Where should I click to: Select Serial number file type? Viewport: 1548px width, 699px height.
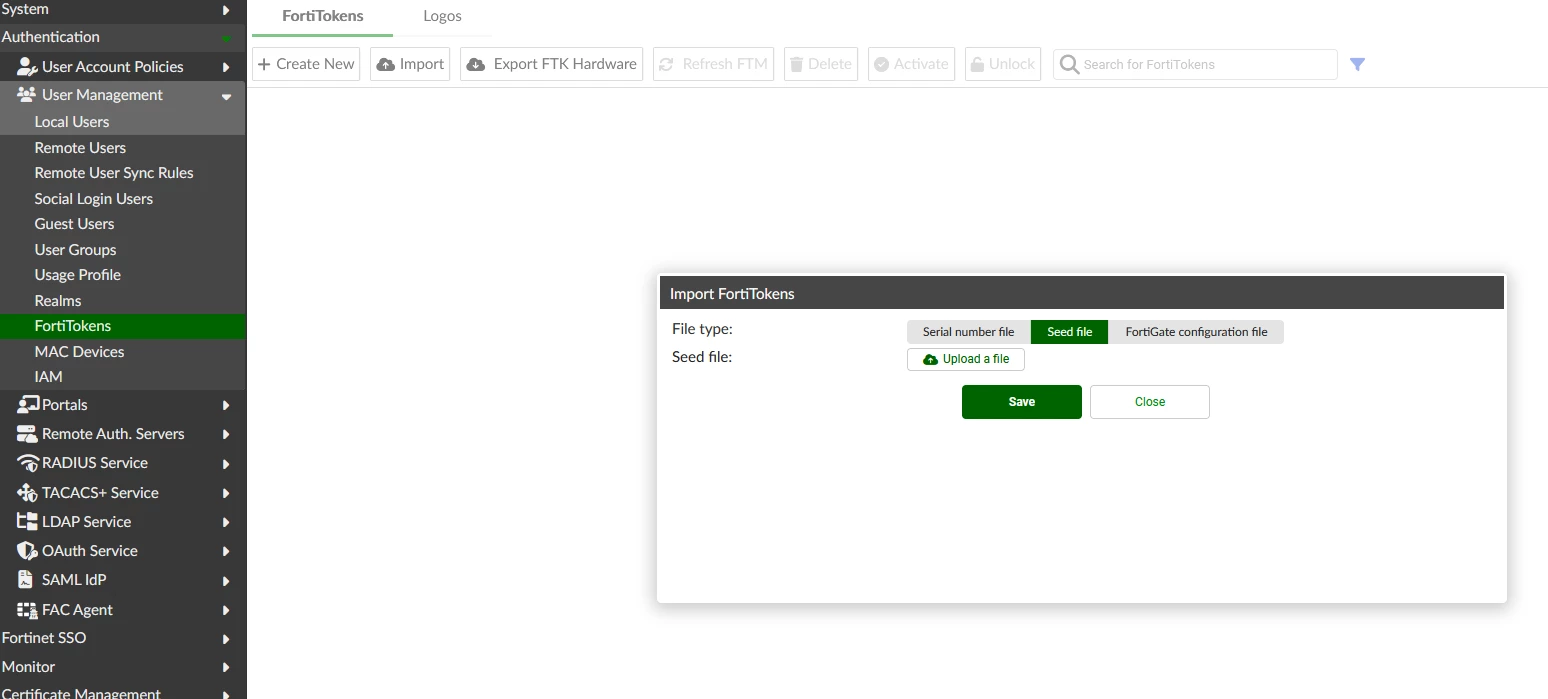pyautogui.click(x=968, y=332)
